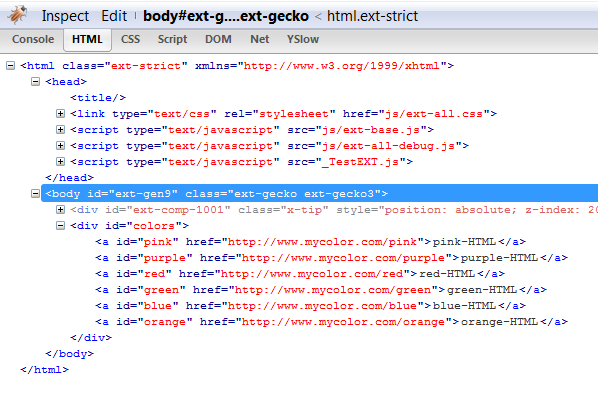Expand the ext-comp-1001 div node
The height and width of the screenshot is (398, 598).
pos(60,210)
